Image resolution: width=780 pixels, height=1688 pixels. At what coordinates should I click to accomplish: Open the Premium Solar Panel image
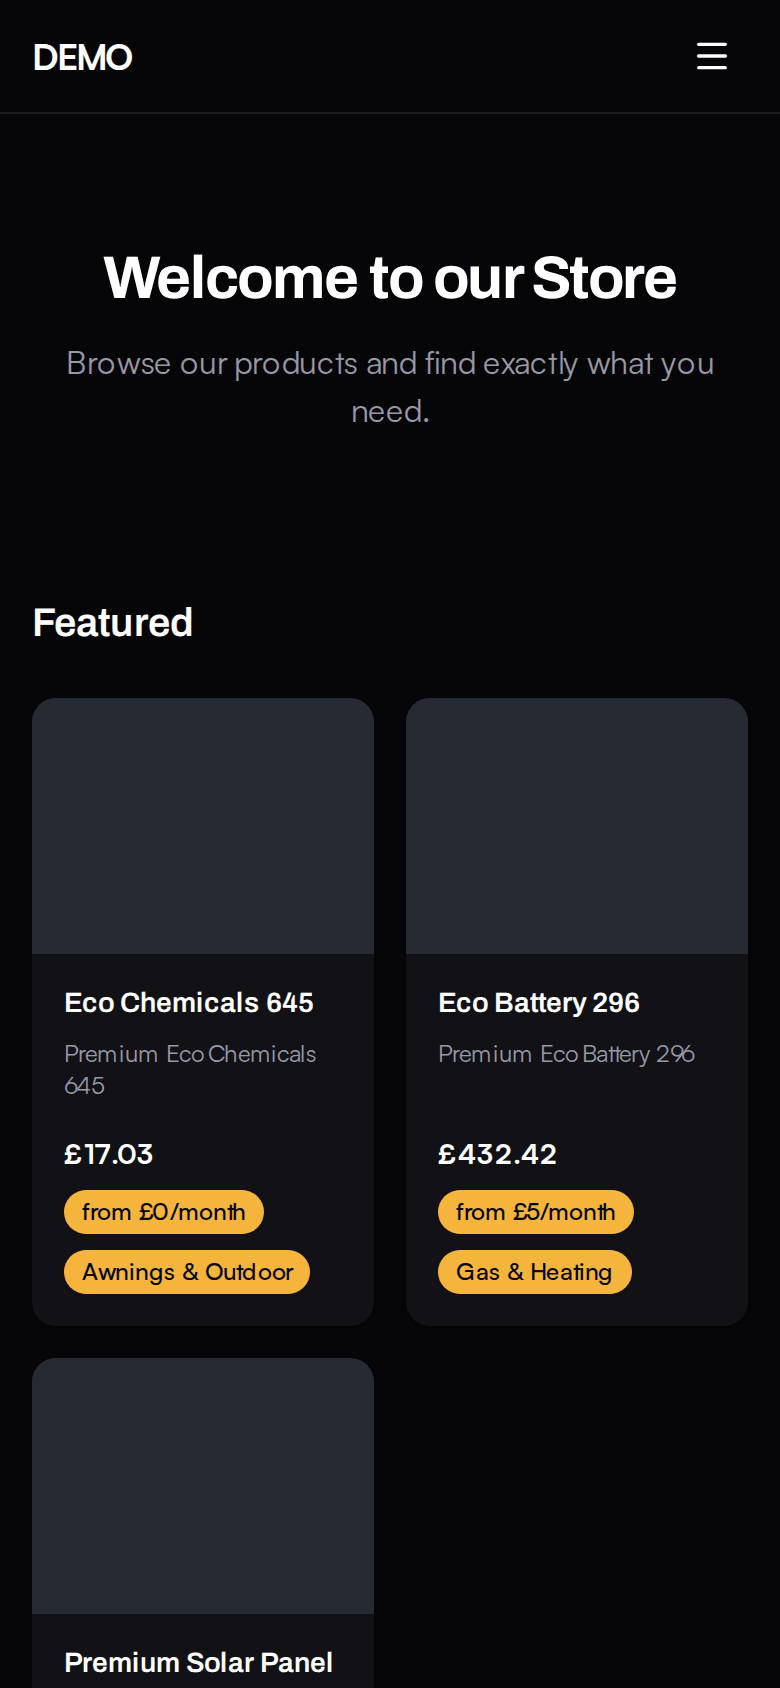tap(203, 1486)
